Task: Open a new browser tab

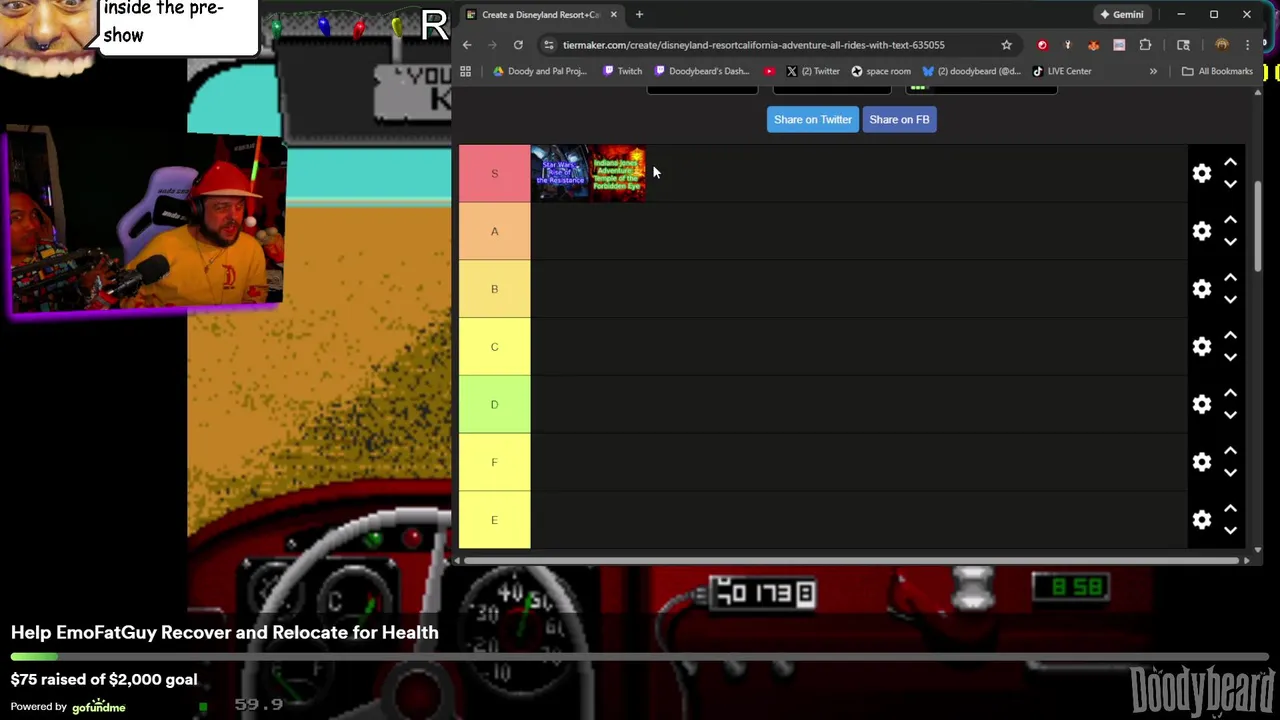Action: [639, 15]
